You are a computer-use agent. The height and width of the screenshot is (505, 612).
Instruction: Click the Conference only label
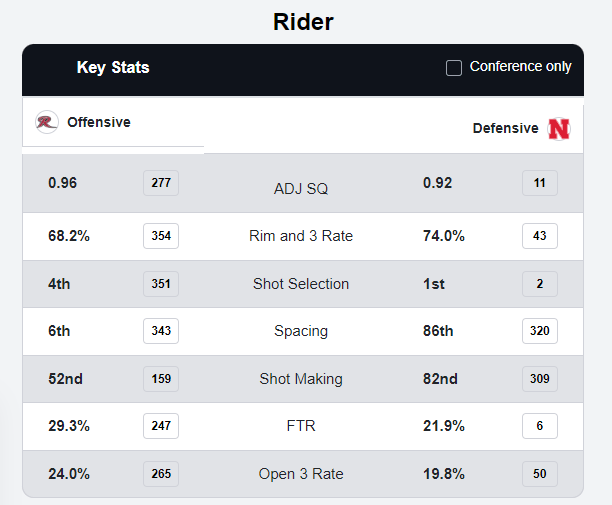pos(520,67)
